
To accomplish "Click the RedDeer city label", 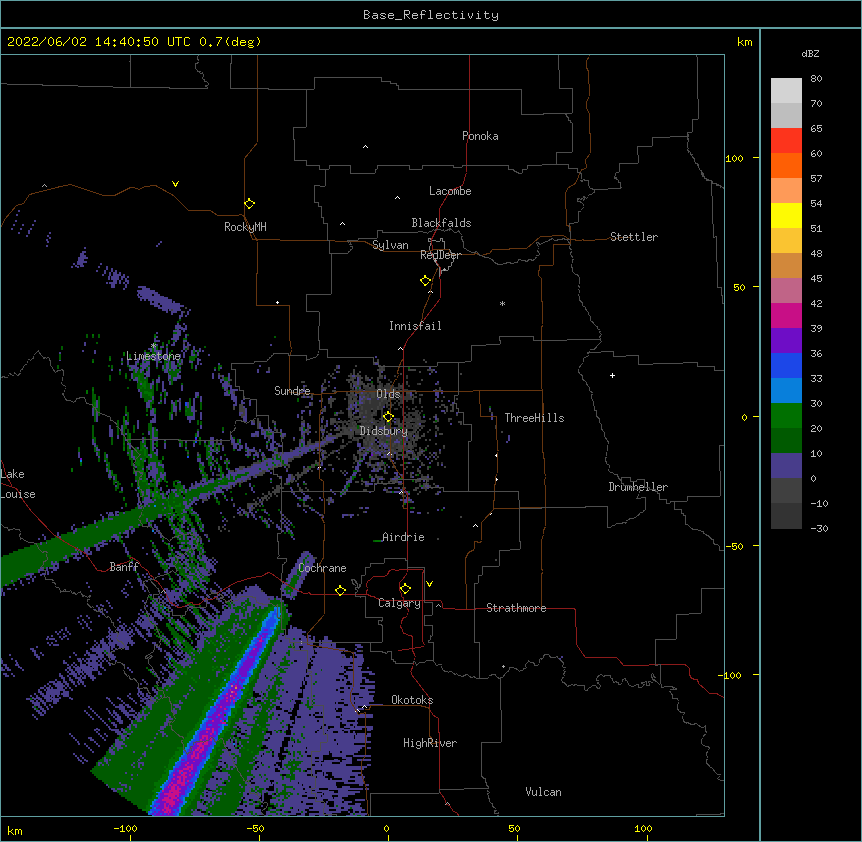I will tap(440, 255).
